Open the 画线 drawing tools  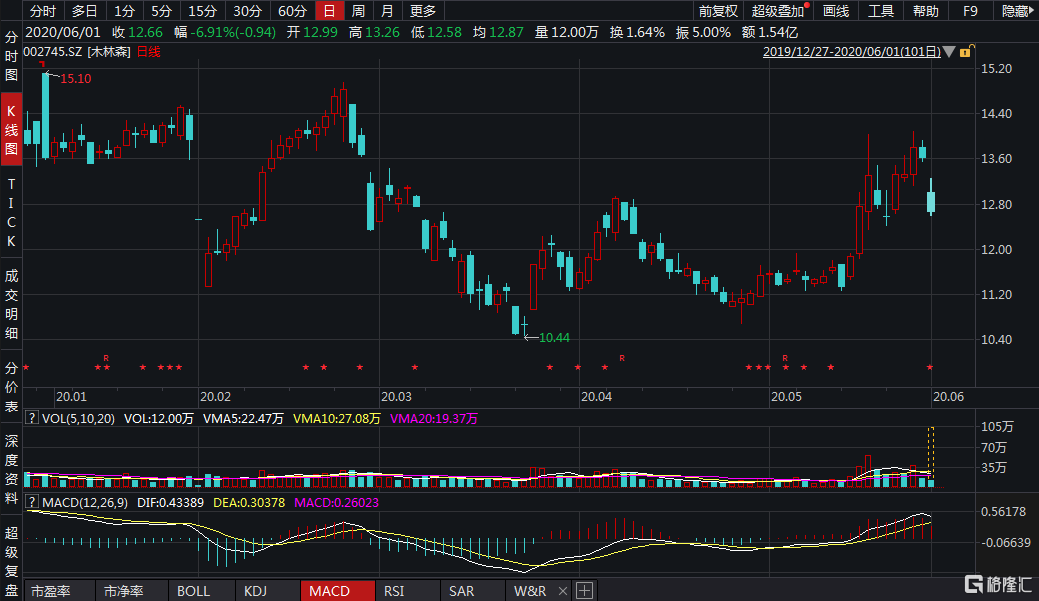pos(835,11)
